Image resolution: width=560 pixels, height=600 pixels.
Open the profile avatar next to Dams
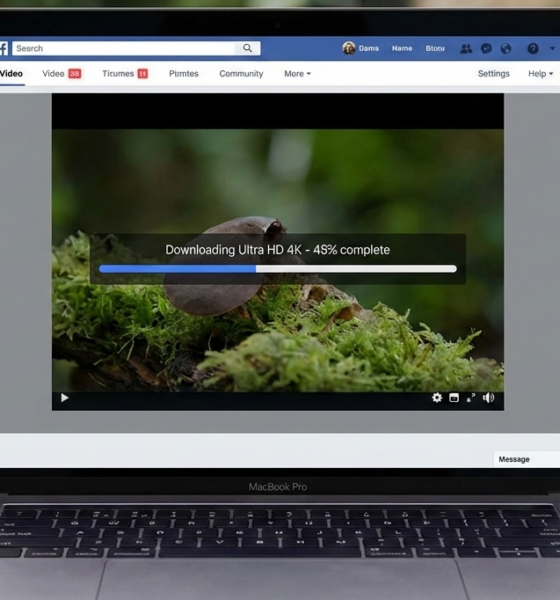pyautogui.click(x=349, y=48)
